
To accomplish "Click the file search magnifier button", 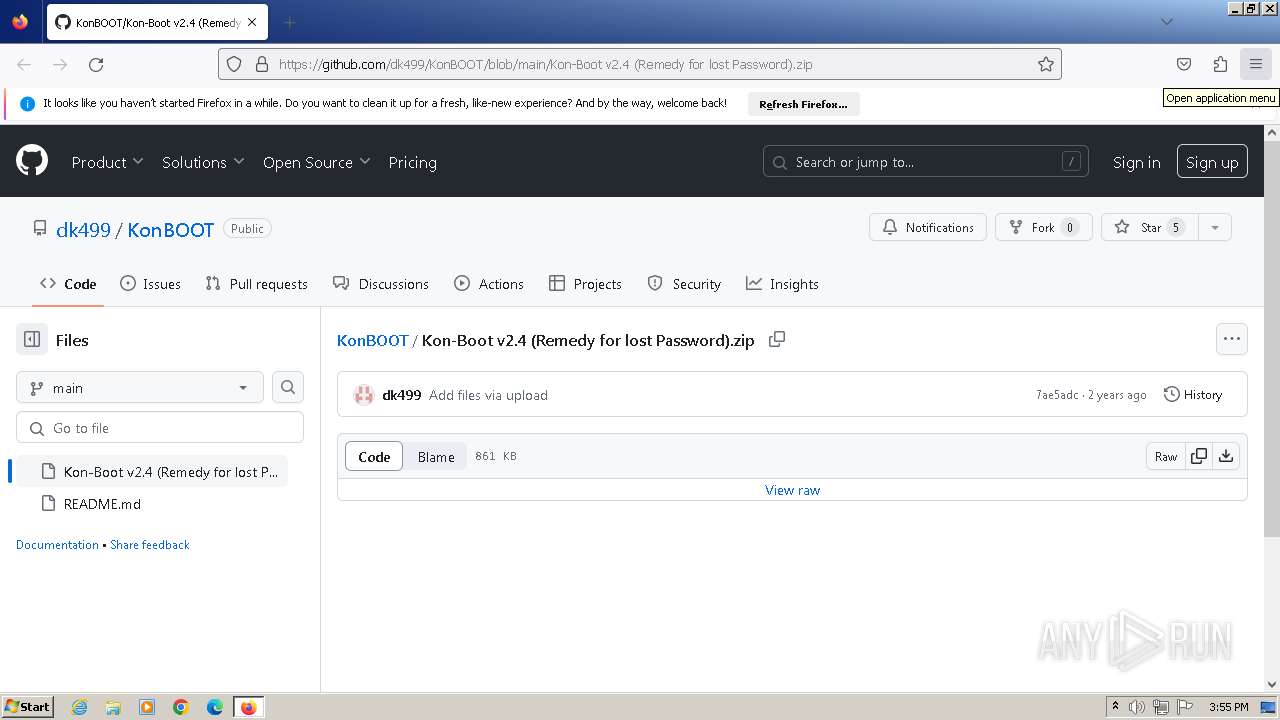I will pyautogui.click(x=288, y=387).
